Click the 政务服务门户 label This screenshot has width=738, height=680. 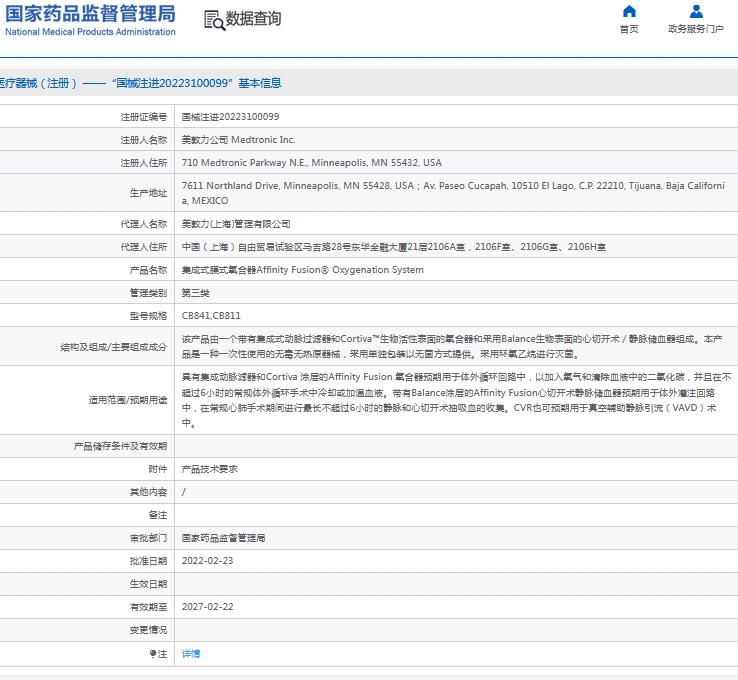[696, 29]
